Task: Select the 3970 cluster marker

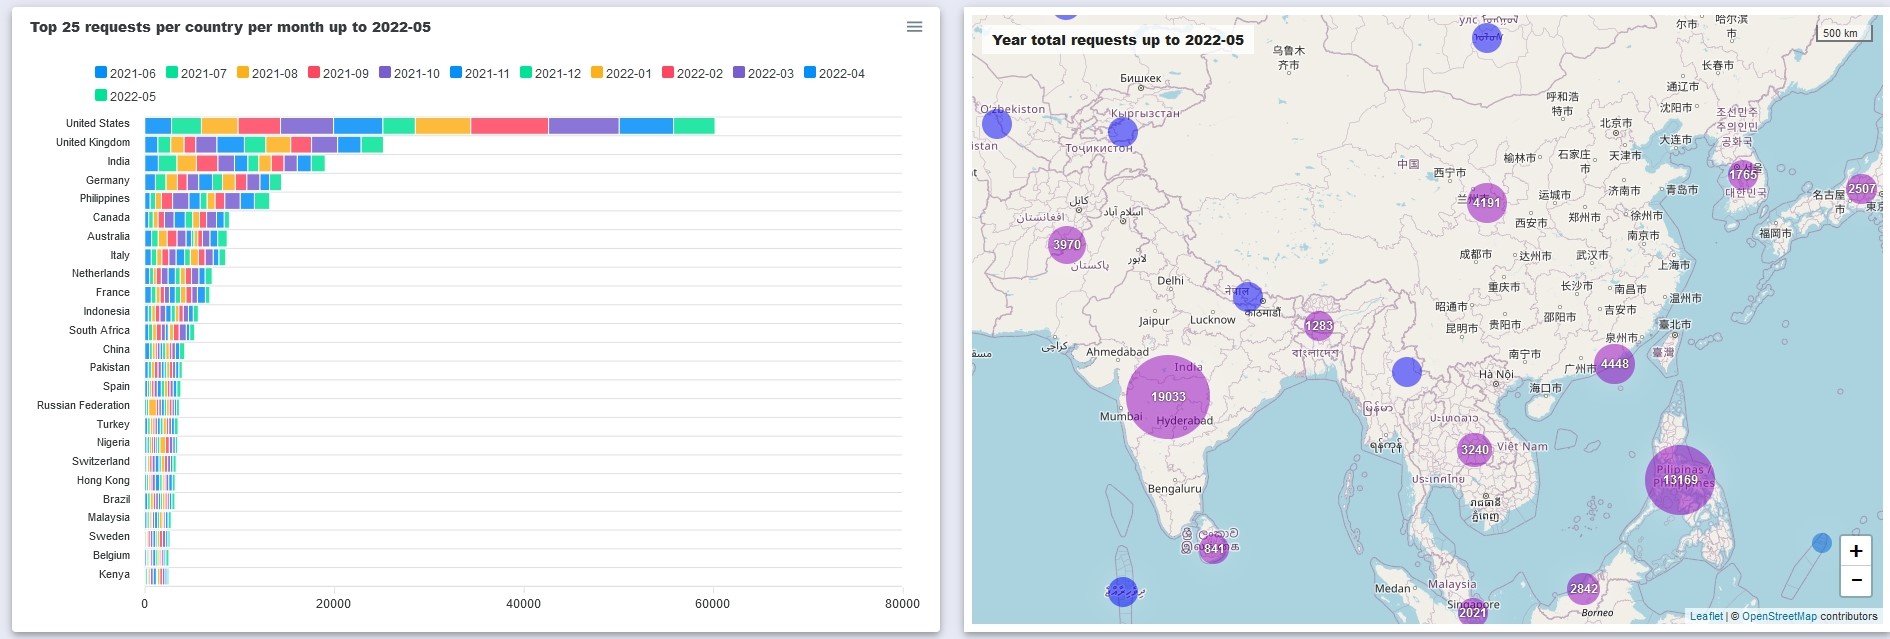Action: [1066, 244]
